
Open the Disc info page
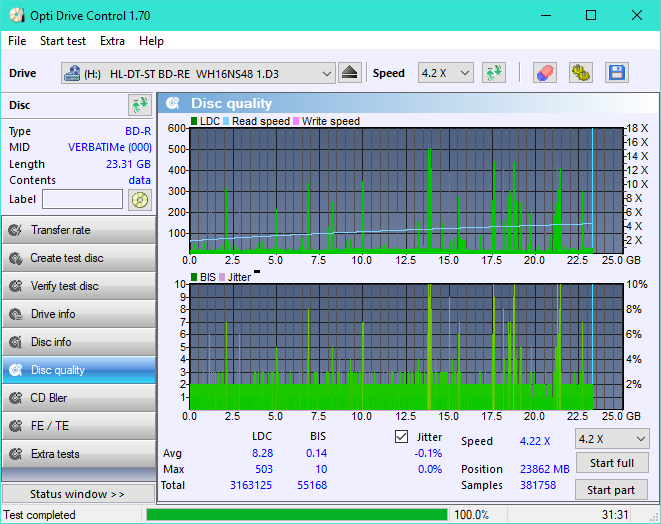(79, 342)
